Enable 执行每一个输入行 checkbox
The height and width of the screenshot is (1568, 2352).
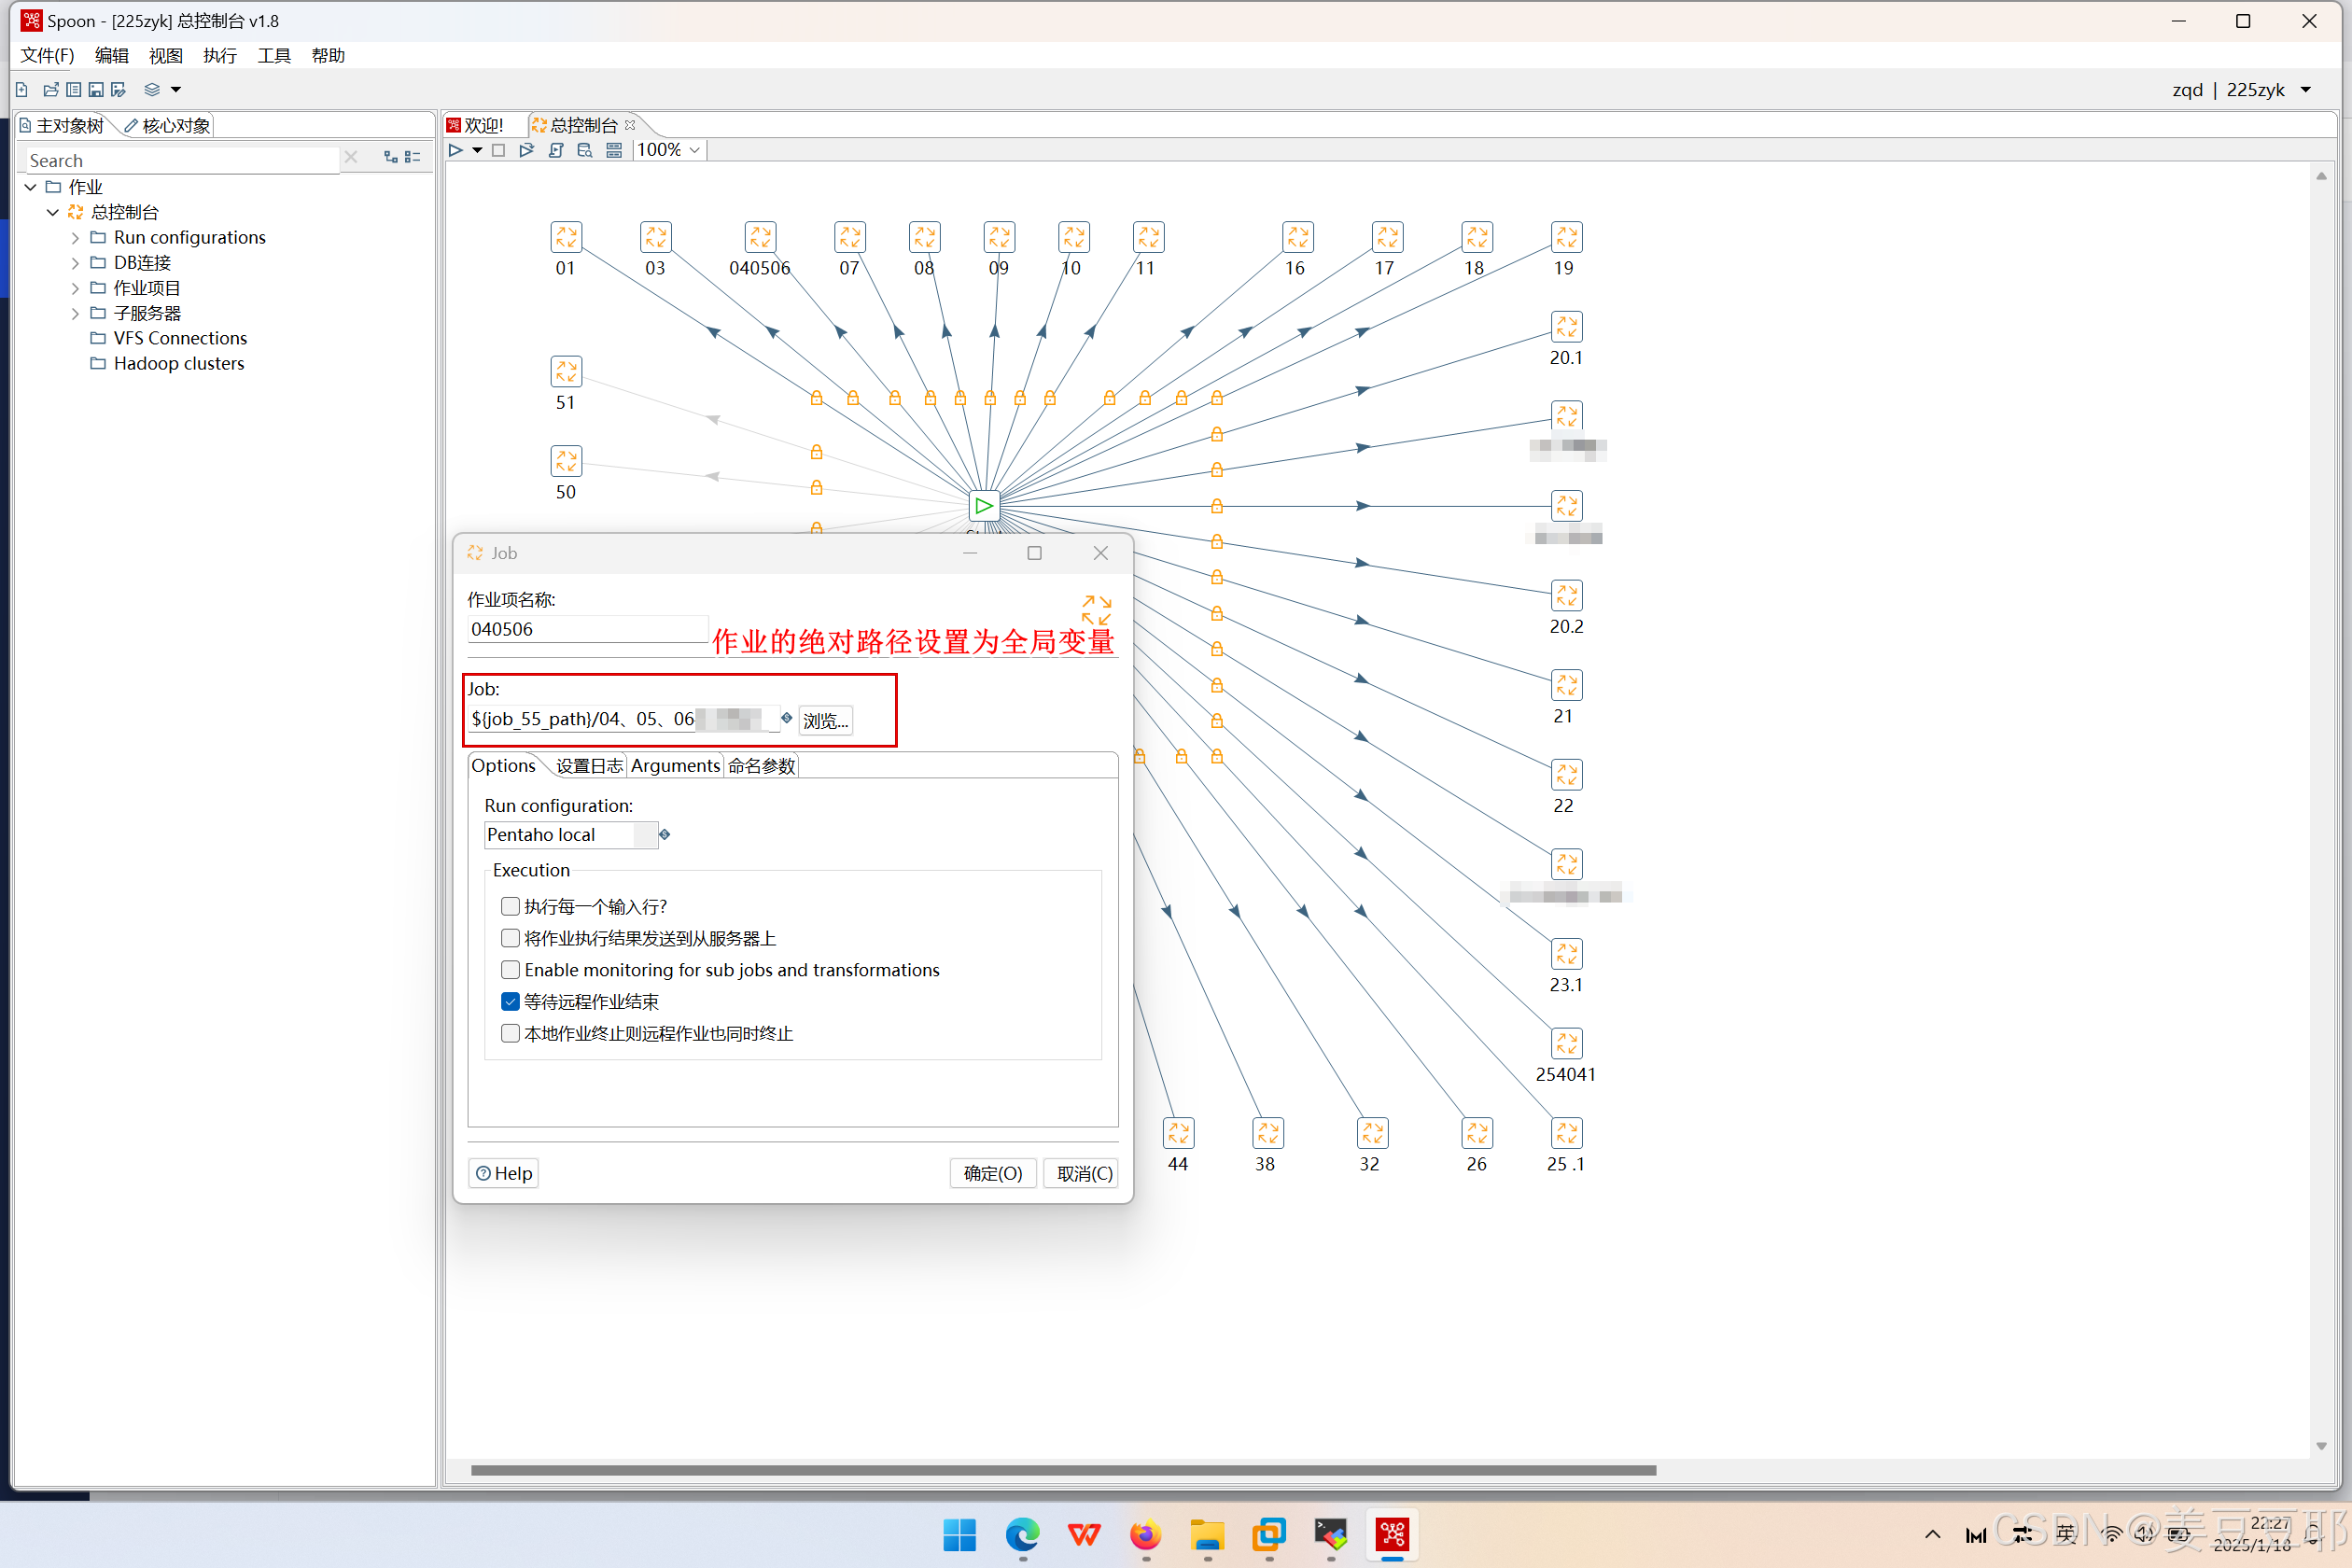pyautogui.click(x=510, y=907)
